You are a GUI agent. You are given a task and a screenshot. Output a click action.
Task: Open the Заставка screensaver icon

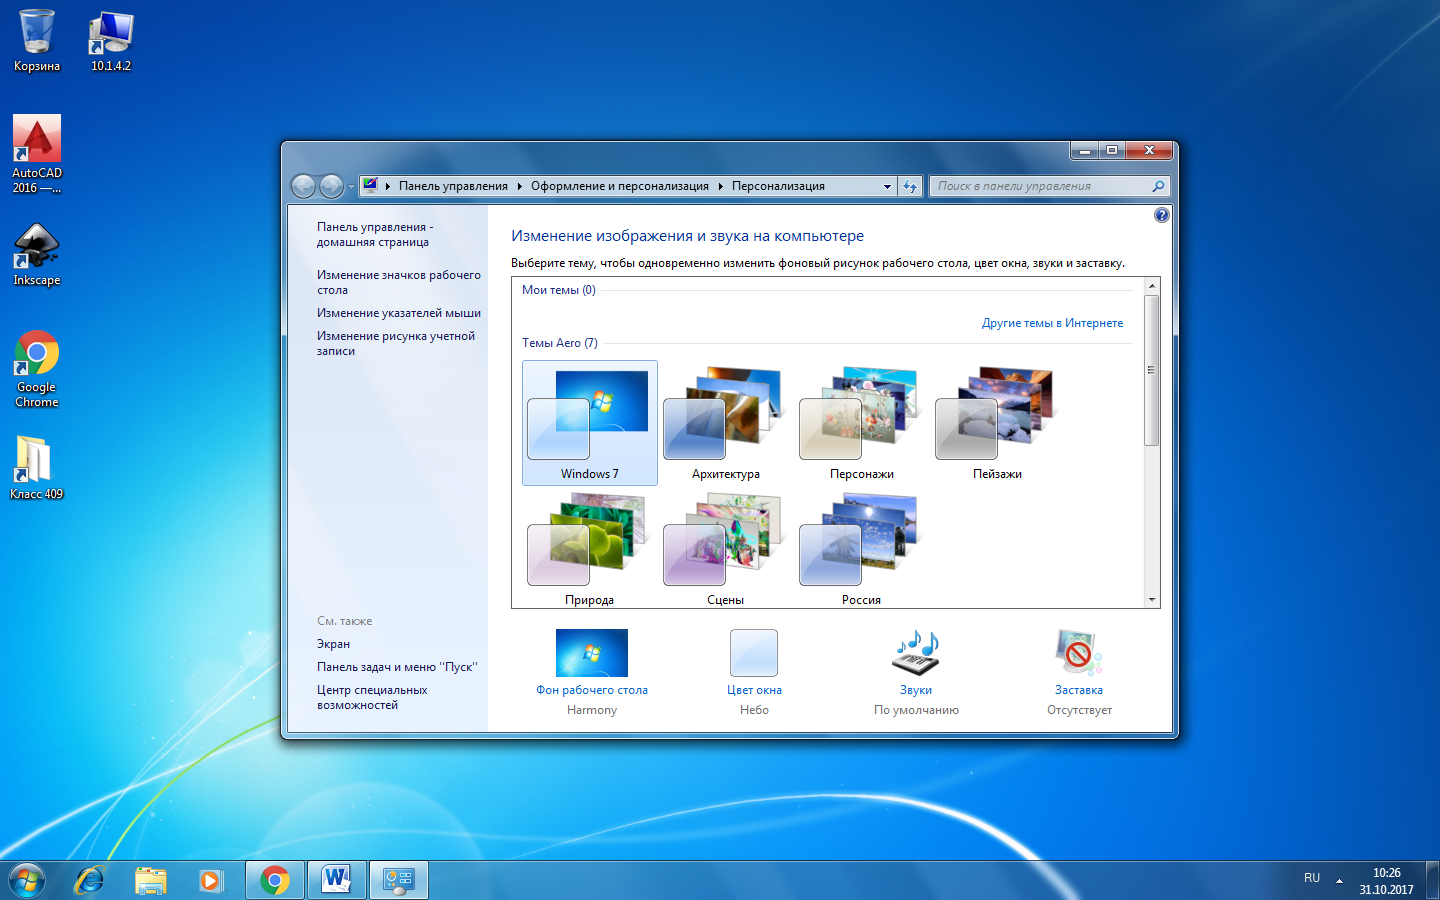click(x=1078, y=653)
